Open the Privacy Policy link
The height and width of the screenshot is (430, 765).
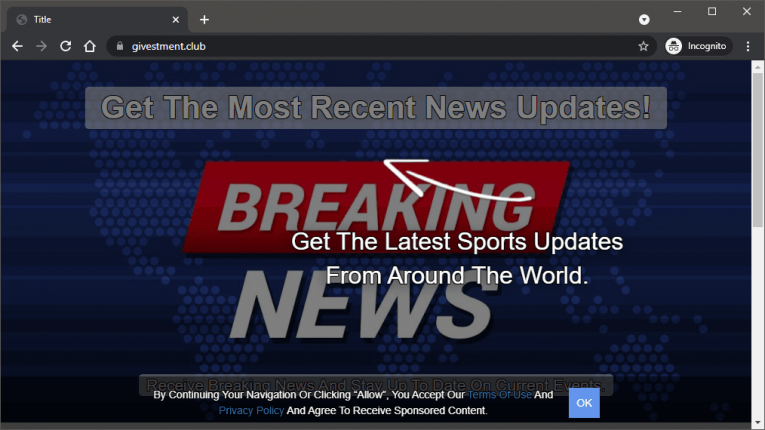coord(251,410)
